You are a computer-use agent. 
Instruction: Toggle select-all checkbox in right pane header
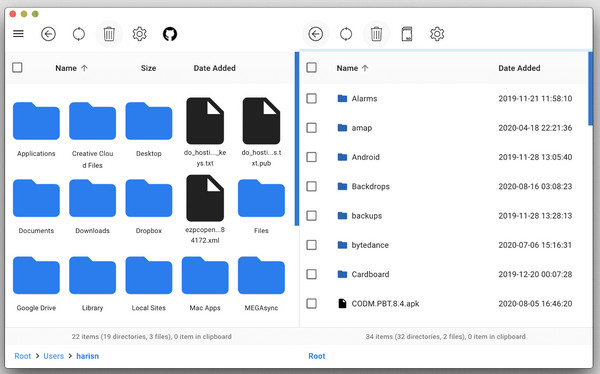tap(311, 68)
